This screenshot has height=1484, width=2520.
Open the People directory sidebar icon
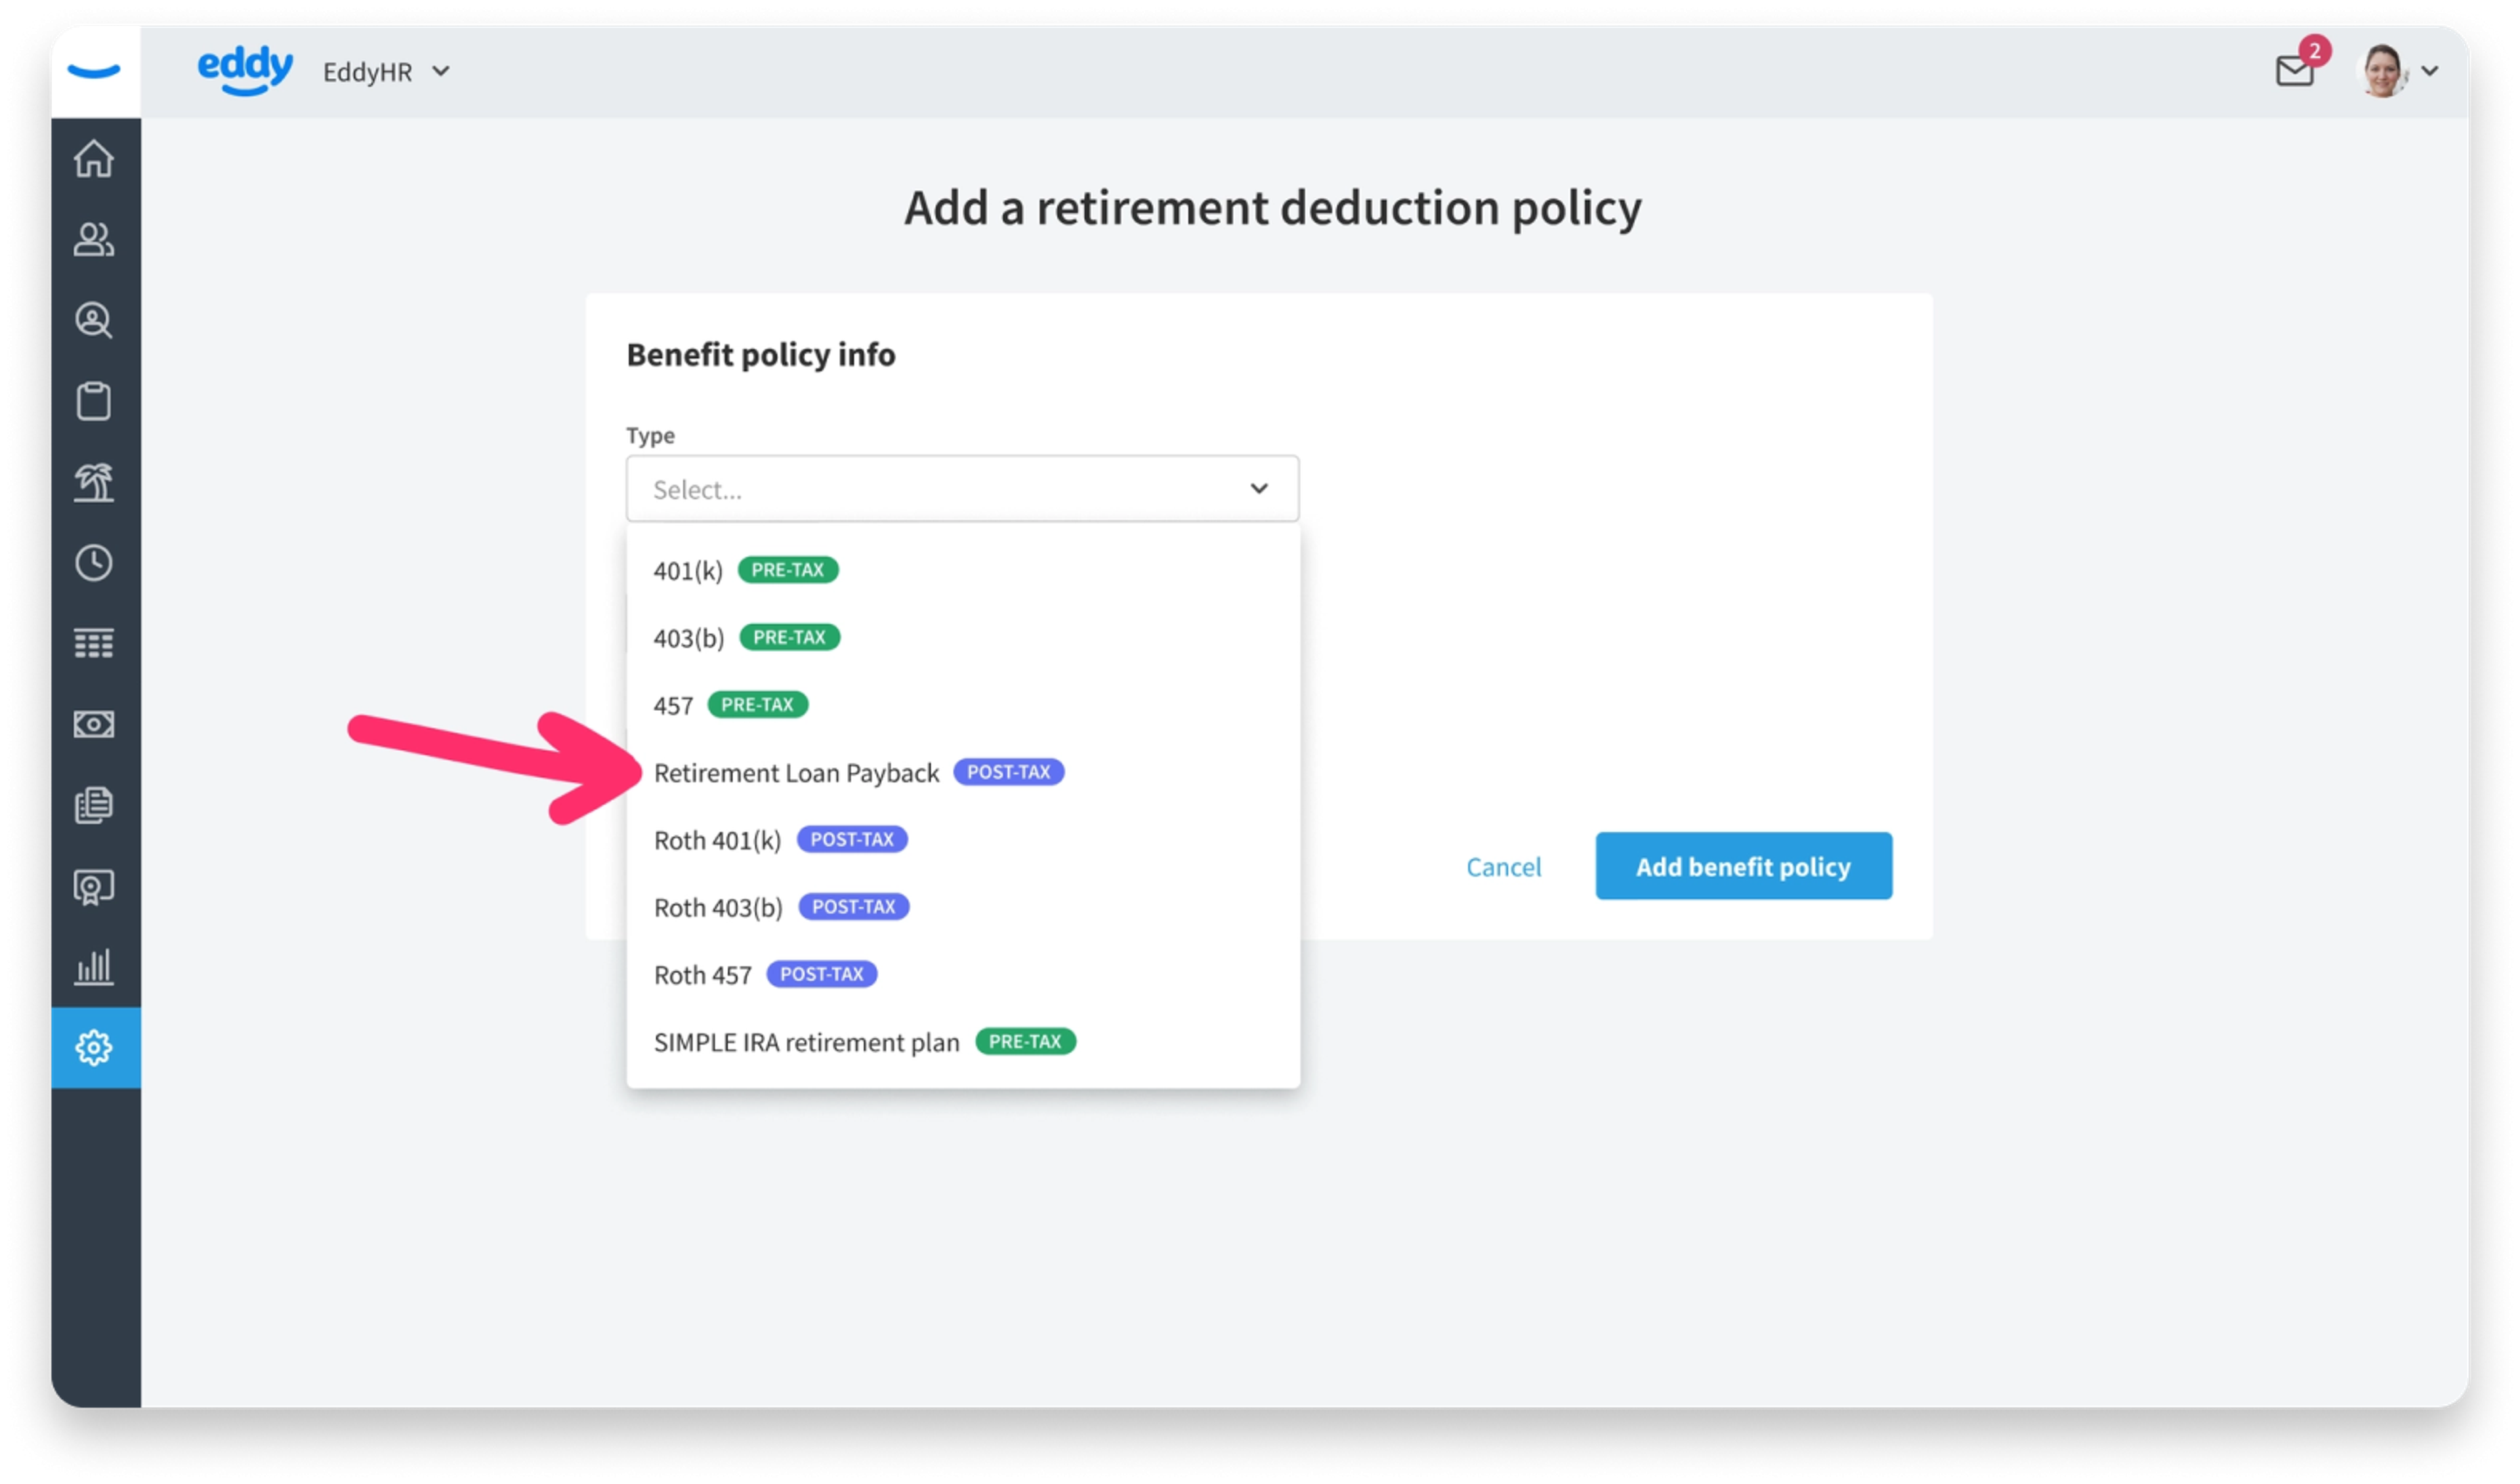[x=94, y=239]
